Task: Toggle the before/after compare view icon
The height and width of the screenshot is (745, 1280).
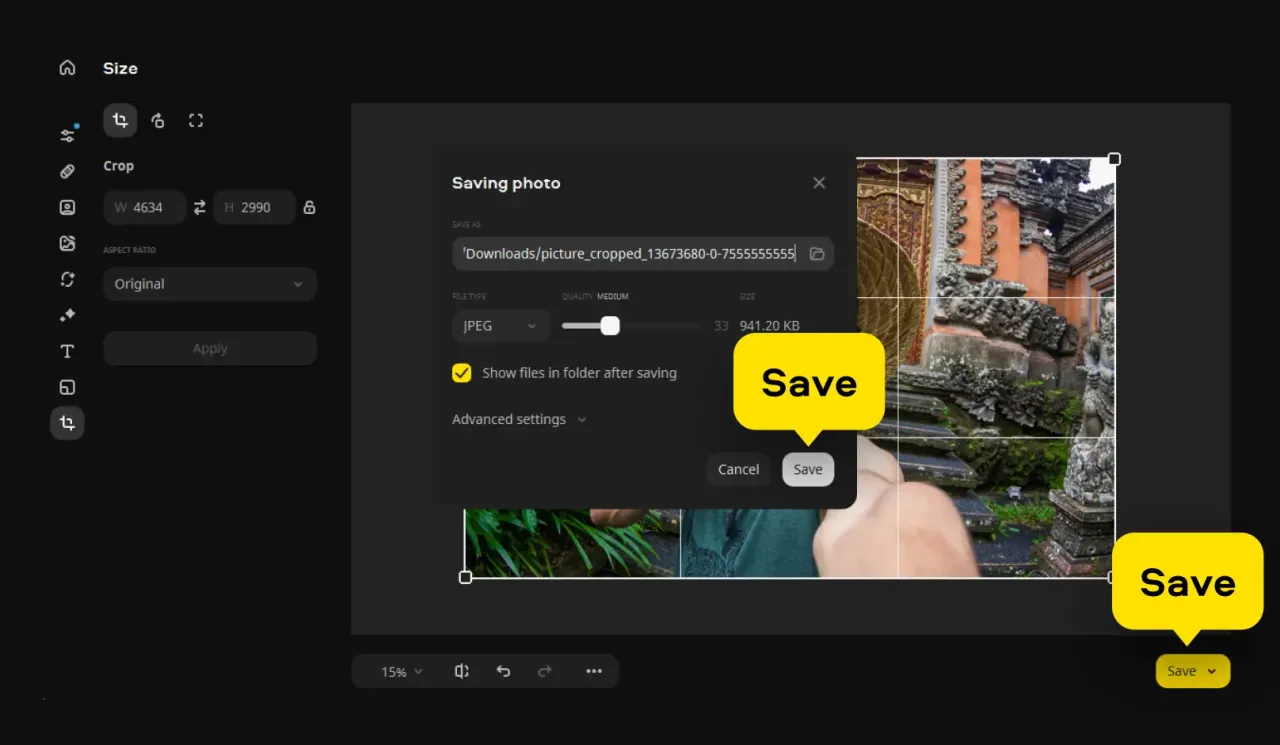Action: tap(461, 671)
